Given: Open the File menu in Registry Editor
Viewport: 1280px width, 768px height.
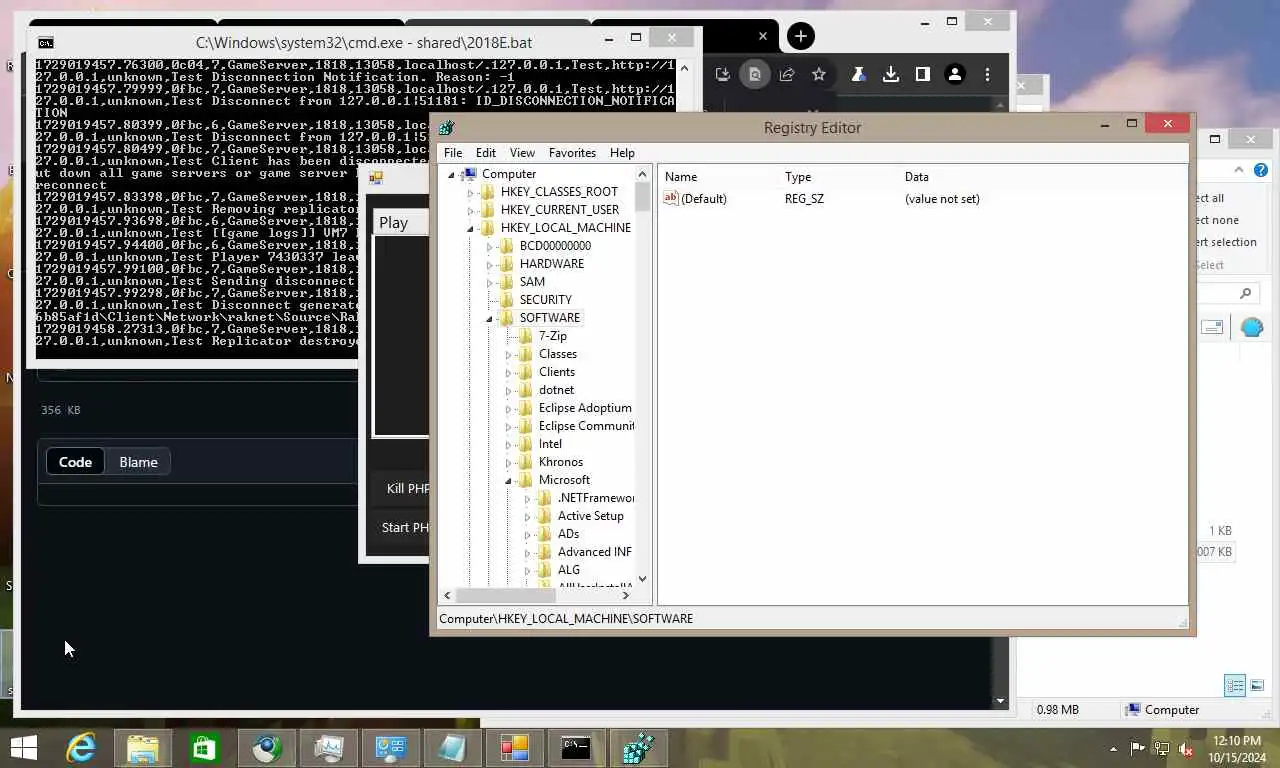Looking at the screenshot, I should click(x=453, y=153).
